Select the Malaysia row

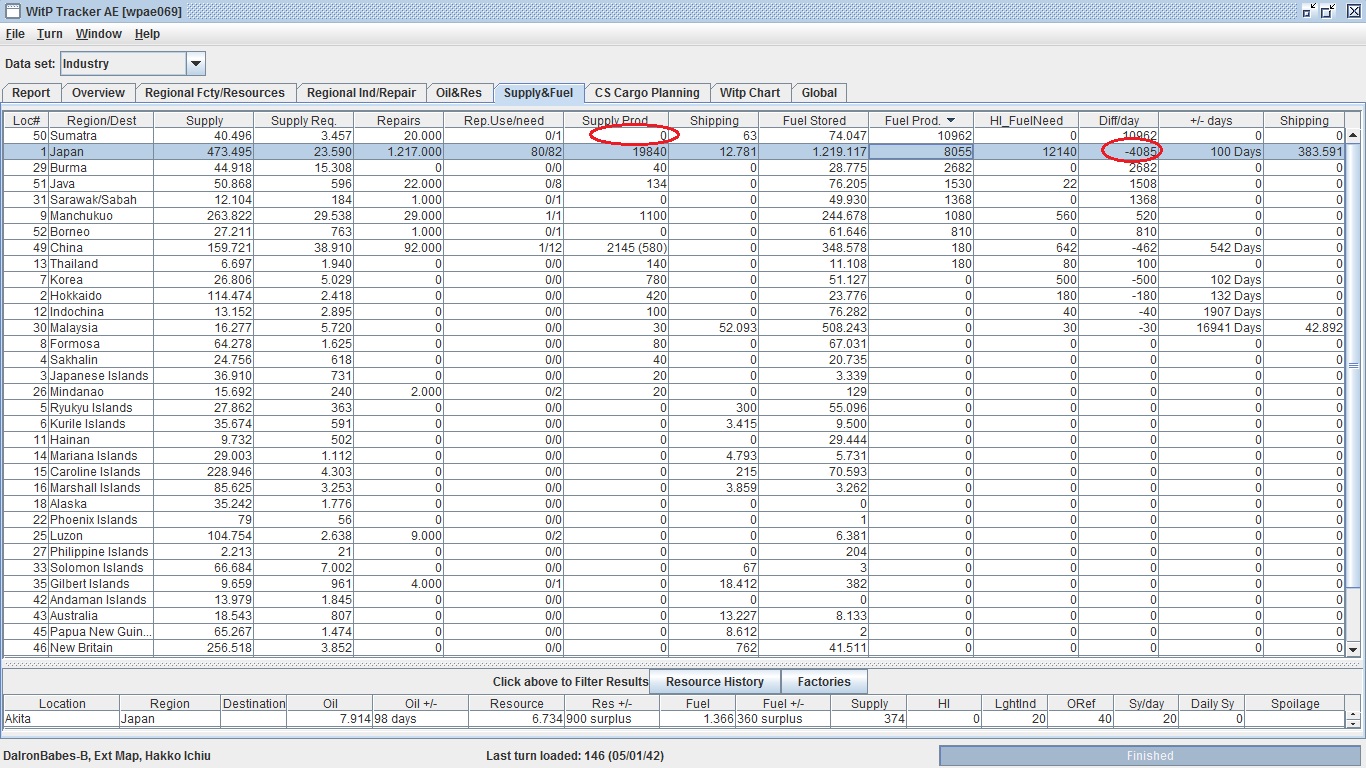coord(674,328)
